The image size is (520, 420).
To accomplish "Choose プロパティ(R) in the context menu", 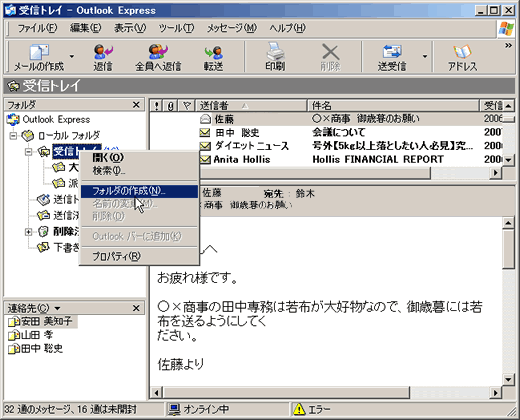I will pos(139,256).
